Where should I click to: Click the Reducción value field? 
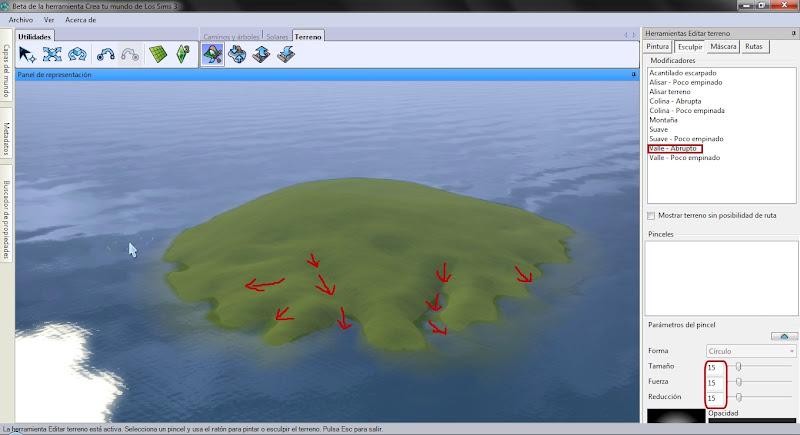[x=715, y=398]
